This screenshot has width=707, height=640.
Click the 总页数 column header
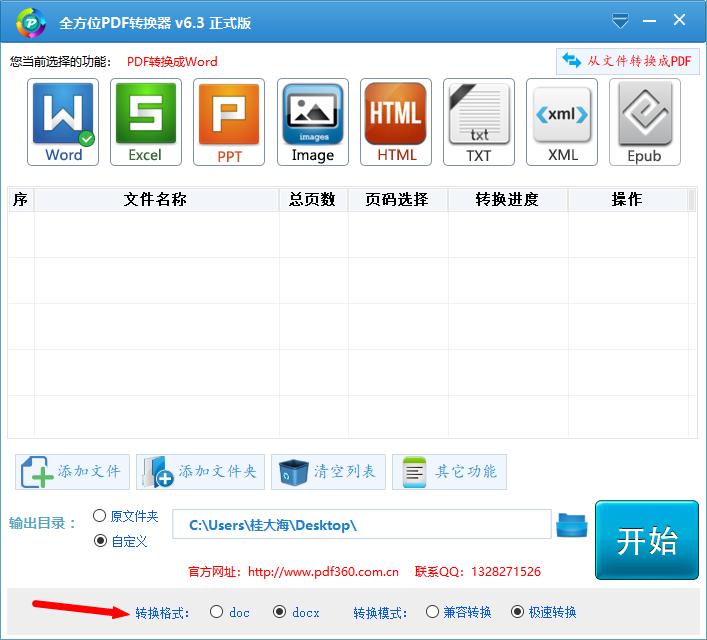tap(312, 199)
